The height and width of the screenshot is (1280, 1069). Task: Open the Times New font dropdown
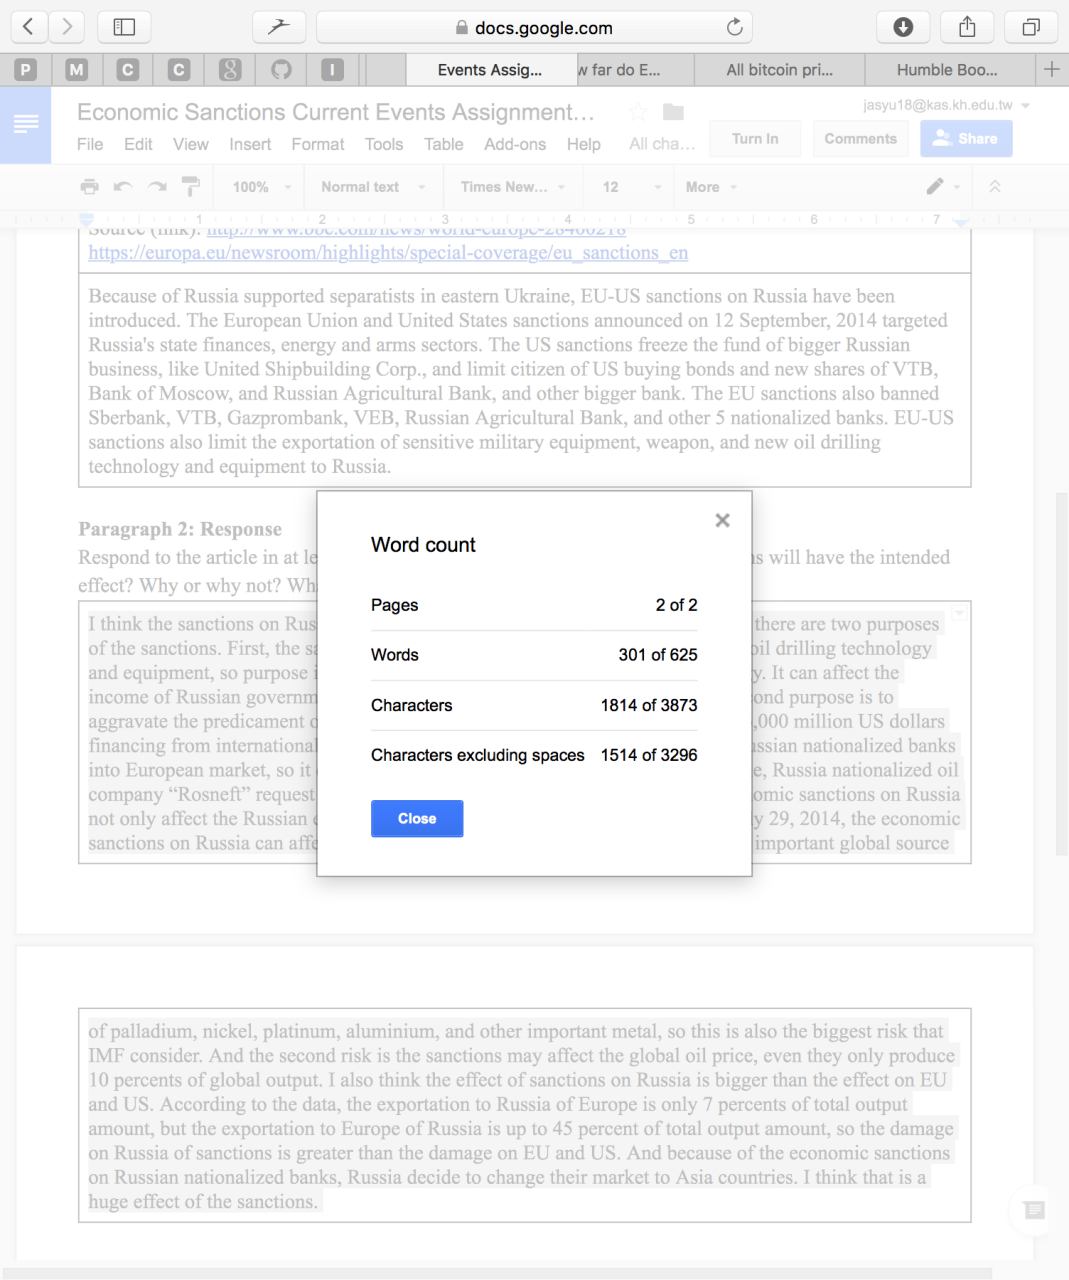512,187
